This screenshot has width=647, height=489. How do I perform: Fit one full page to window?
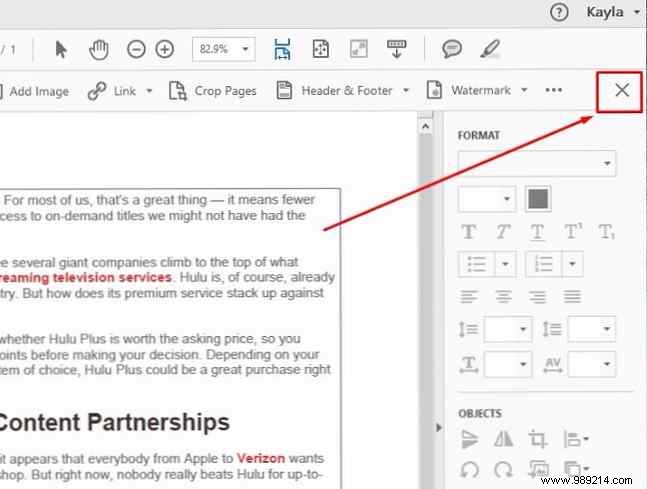pyautogui.click(x=321, y=50)
